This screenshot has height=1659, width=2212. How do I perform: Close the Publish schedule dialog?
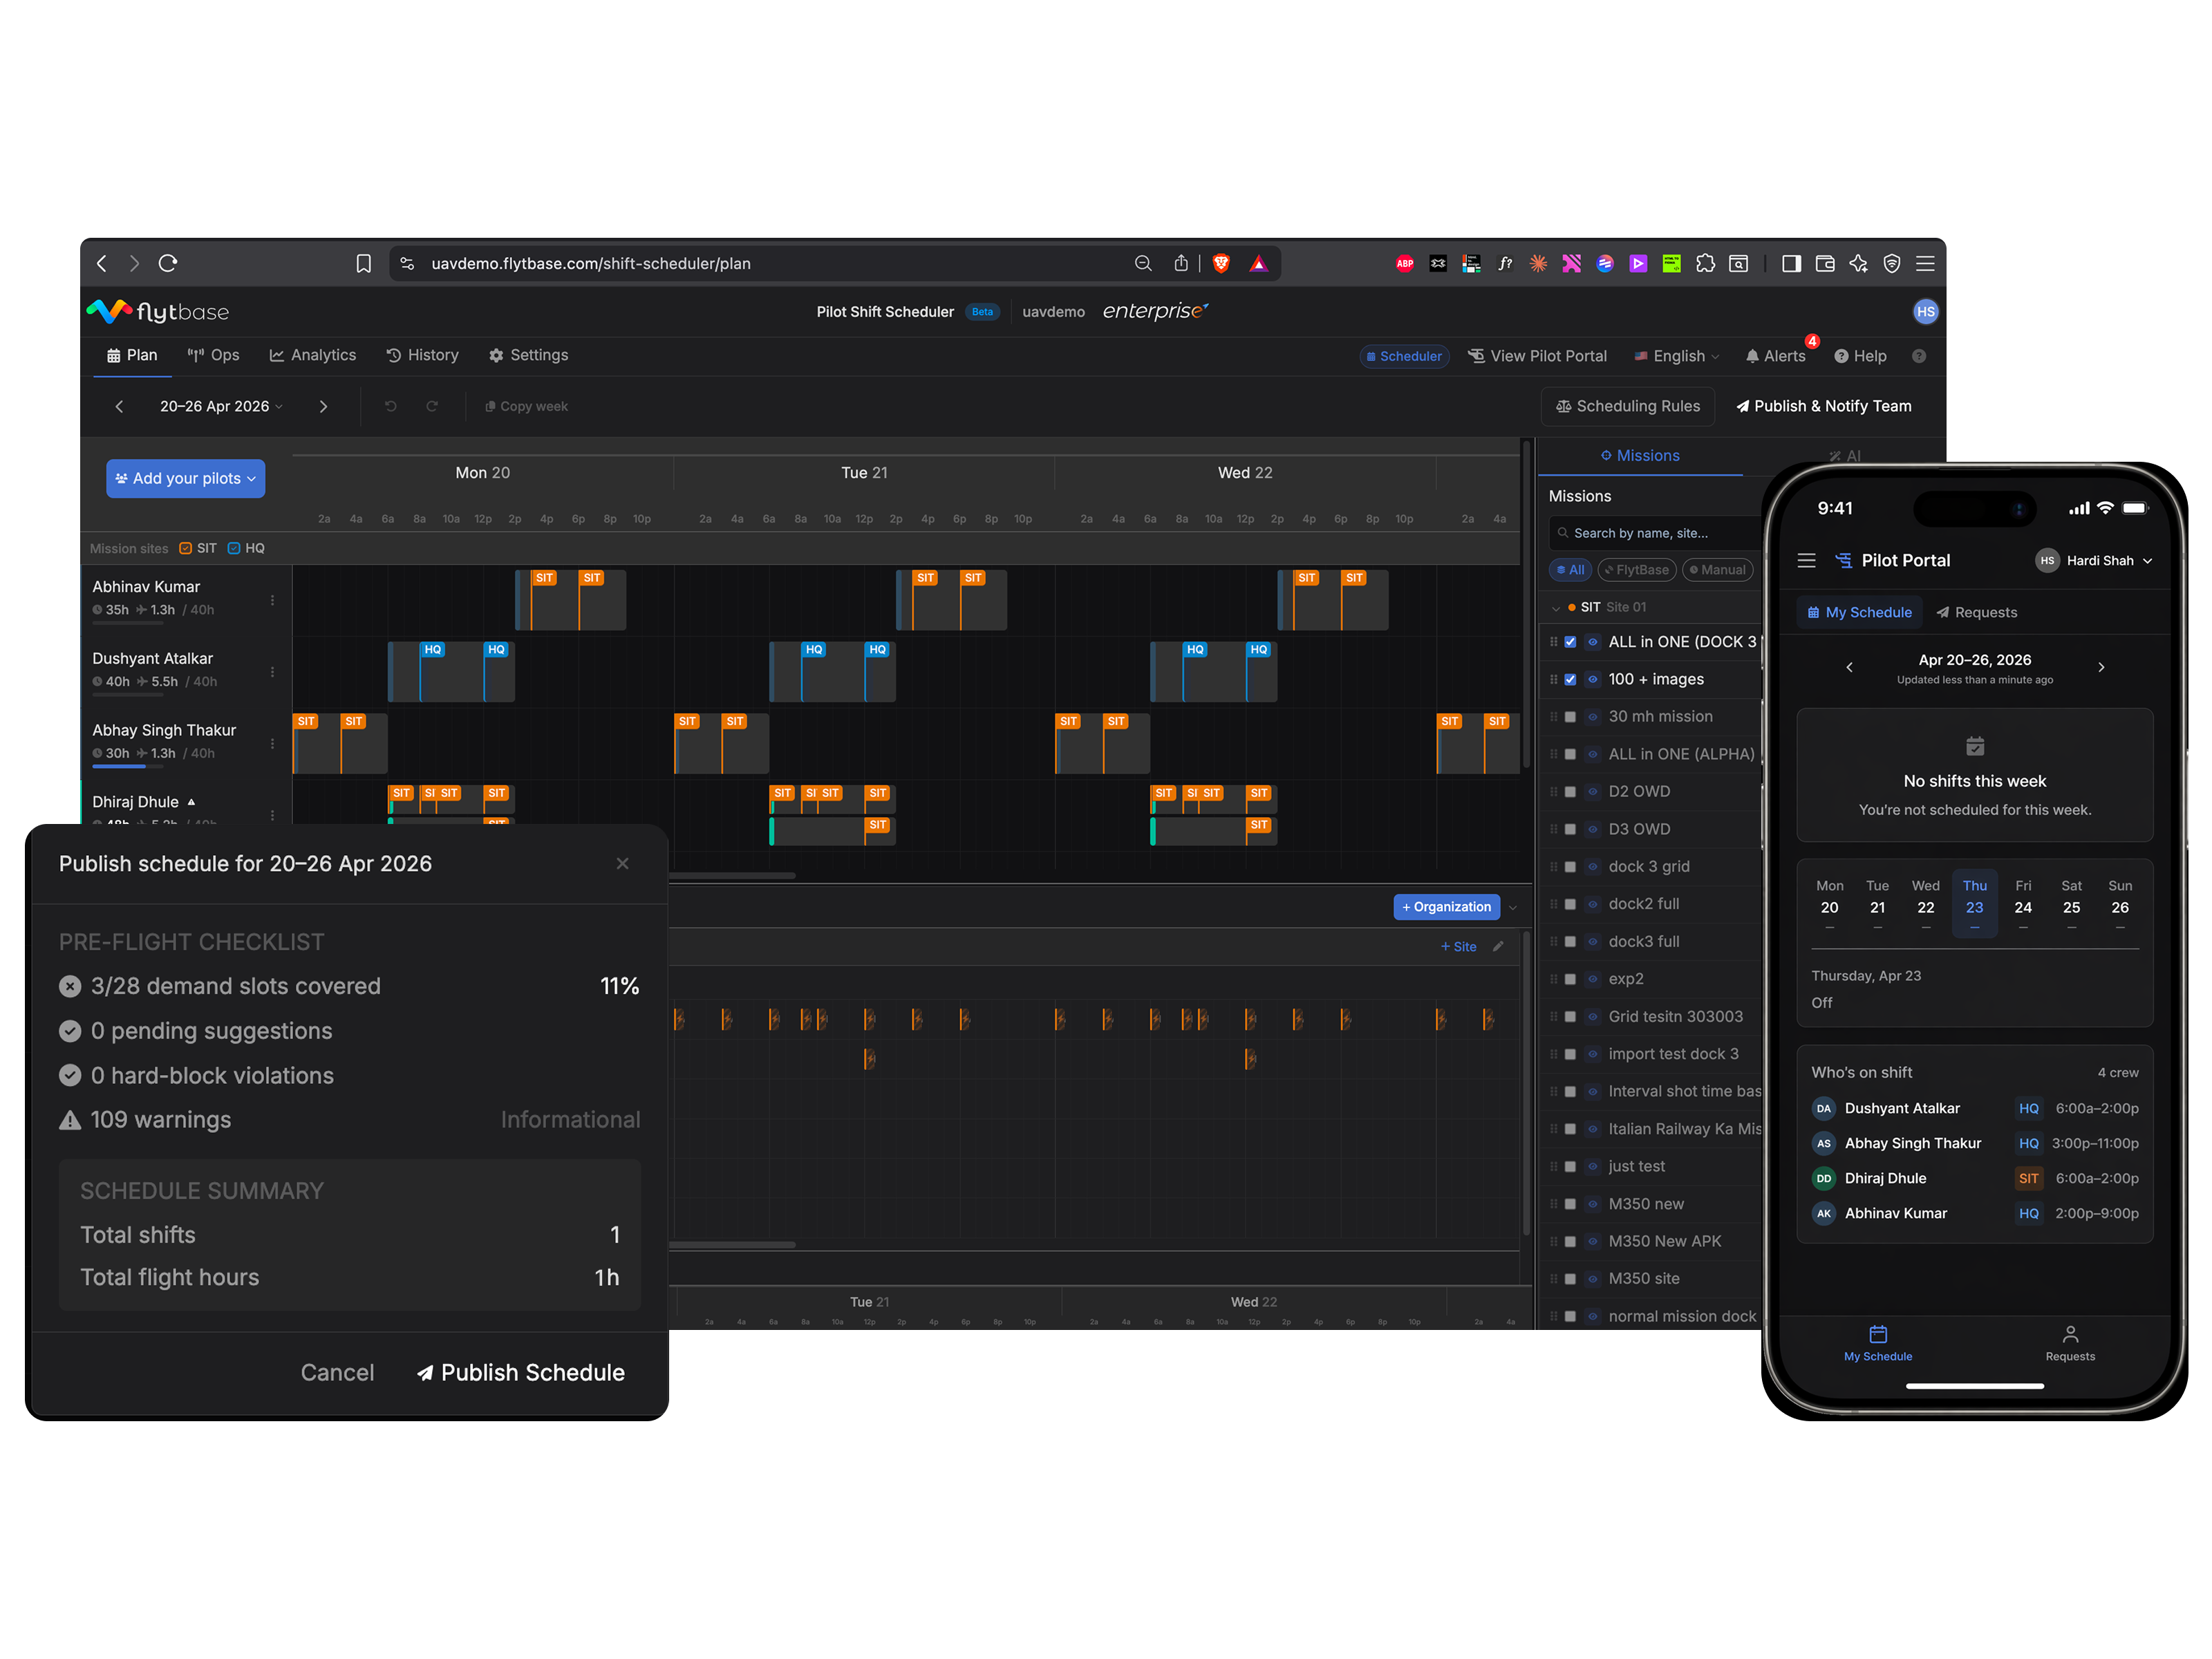tap(622, 863)
